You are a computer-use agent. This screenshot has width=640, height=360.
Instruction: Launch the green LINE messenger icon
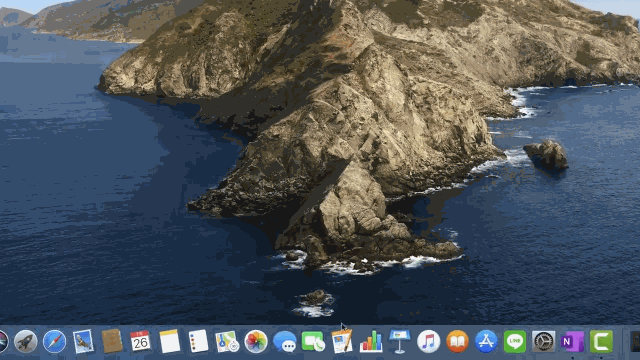pyautogui.click(x=515, y=342)
